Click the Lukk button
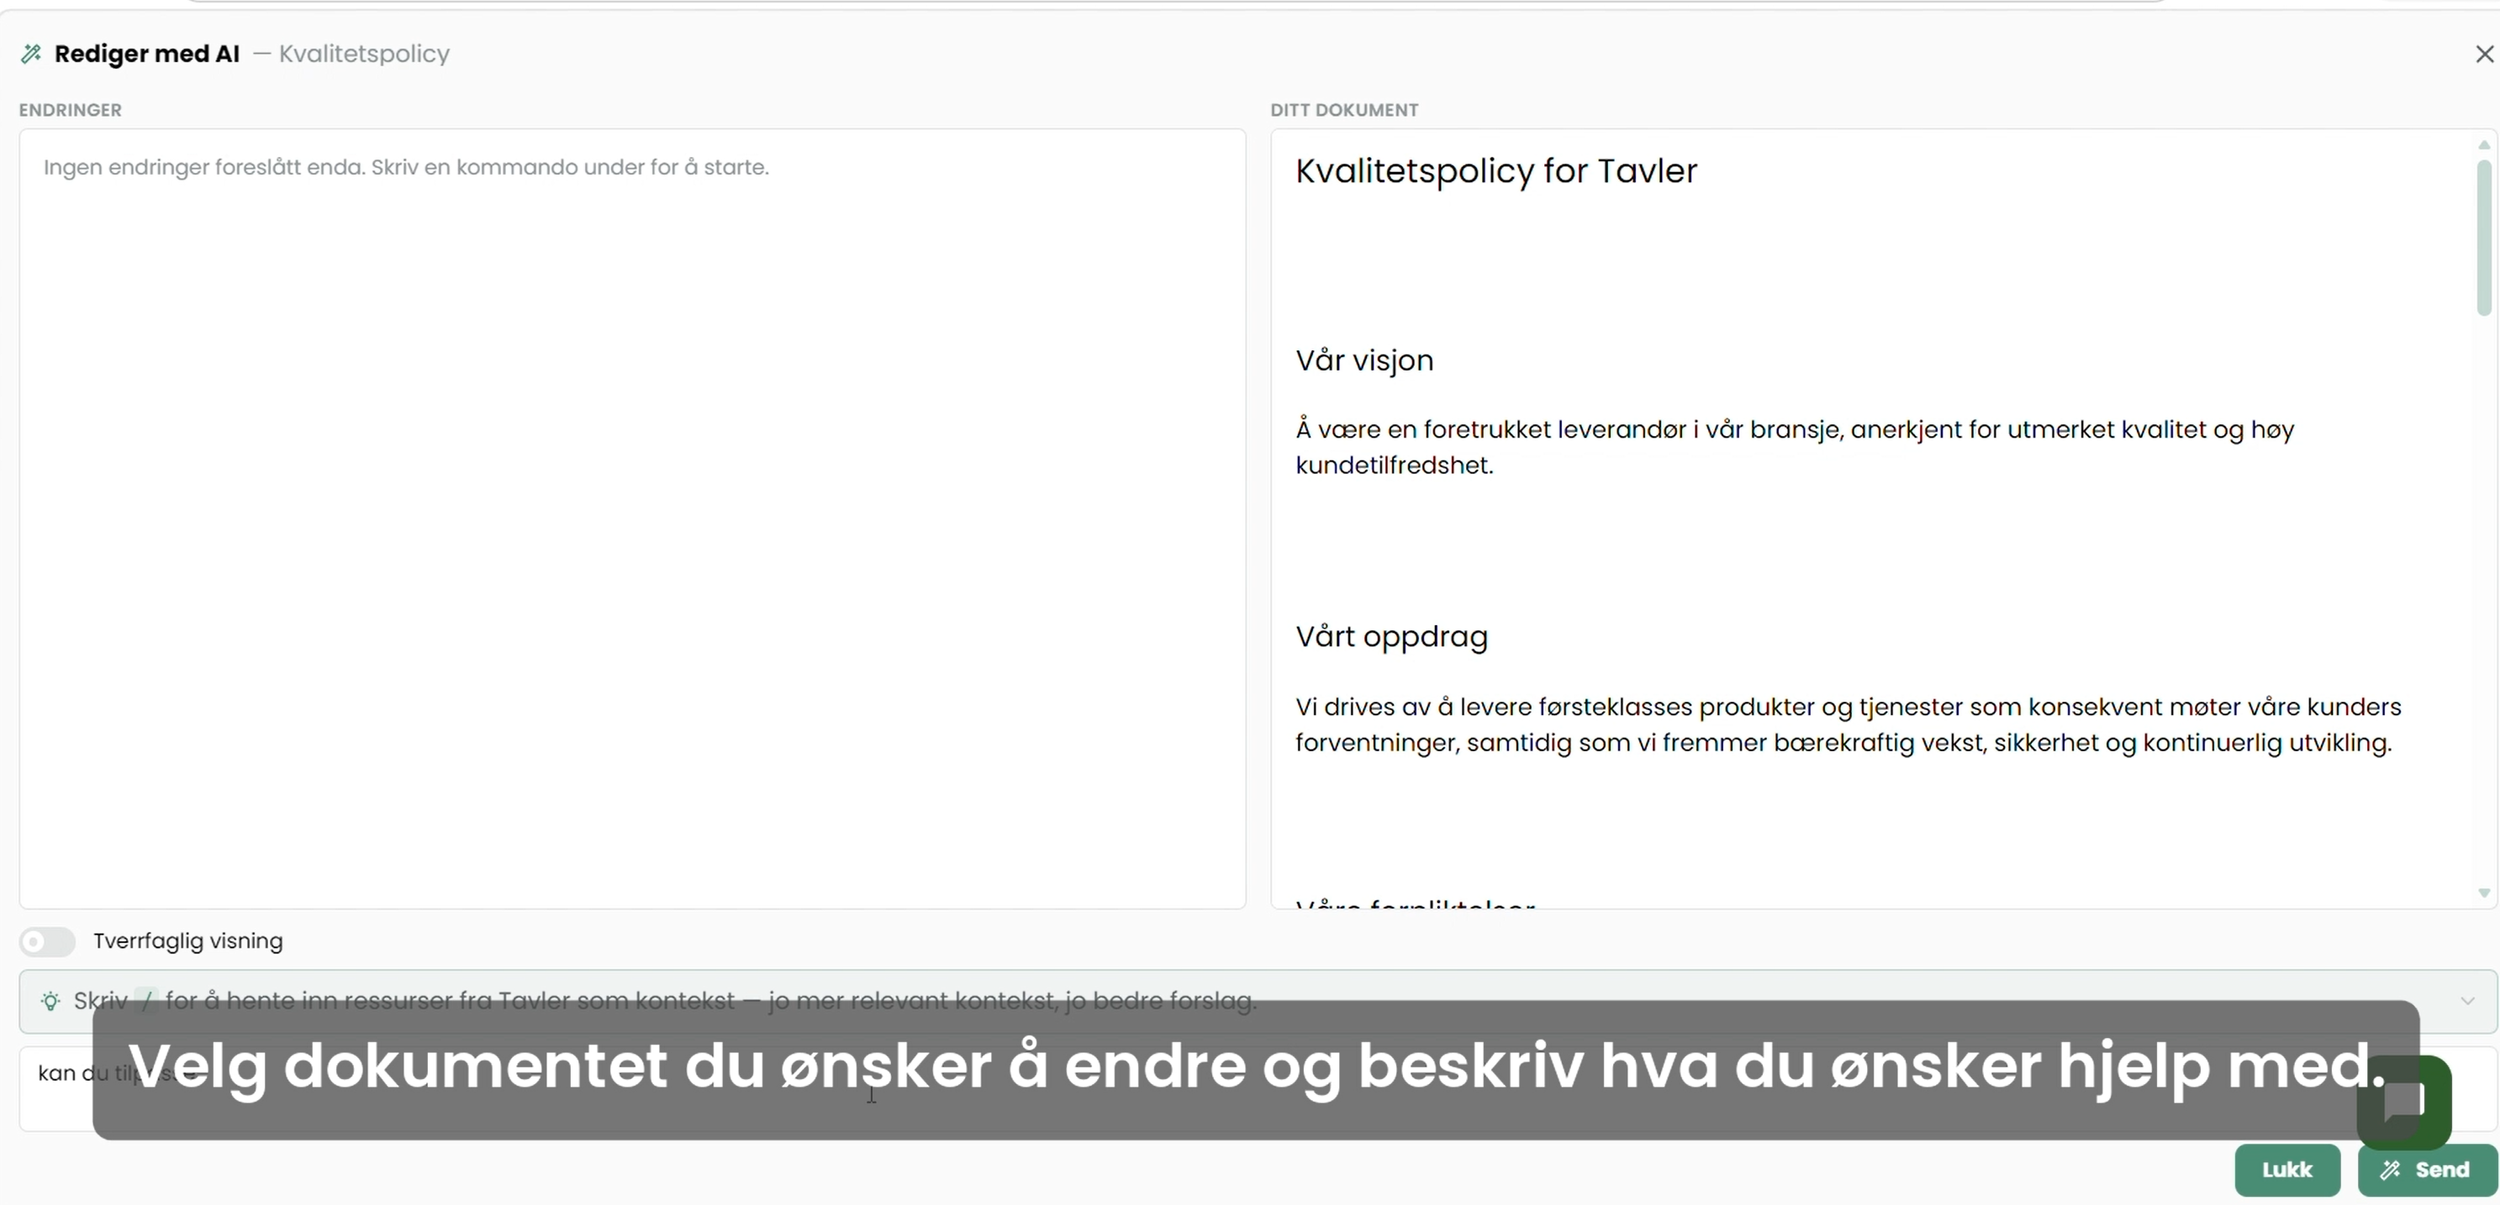The width and height of the screenshot is (2500, 1205). tap(2287, 1170)
